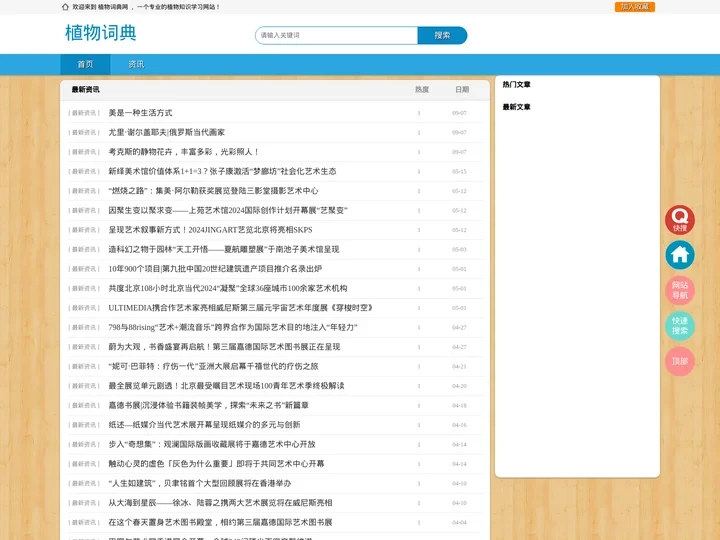720x540 pixels.
Task: Click the blue house floating button
Action: [680, 255]
